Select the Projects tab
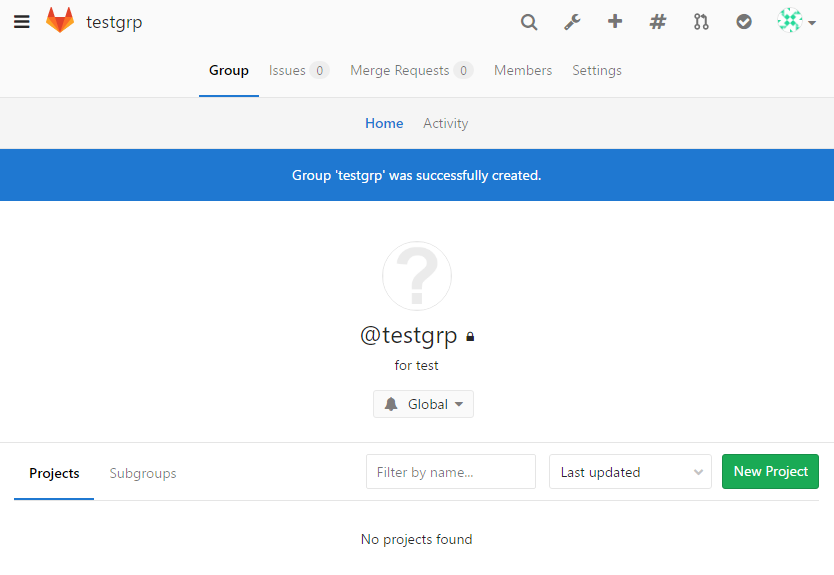 pyautogui.click(x=54, y=473)
